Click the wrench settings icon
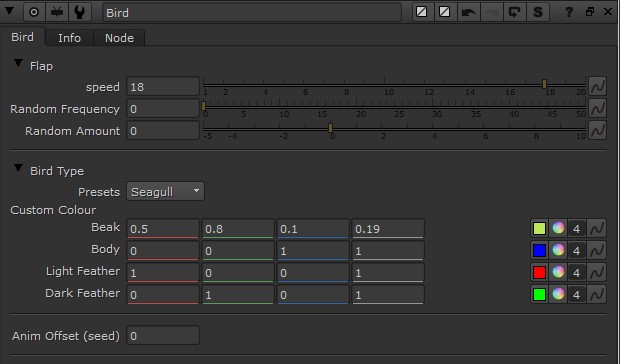Image resolution: width=620 pixels, height=364 pixels. click(79, 12)
